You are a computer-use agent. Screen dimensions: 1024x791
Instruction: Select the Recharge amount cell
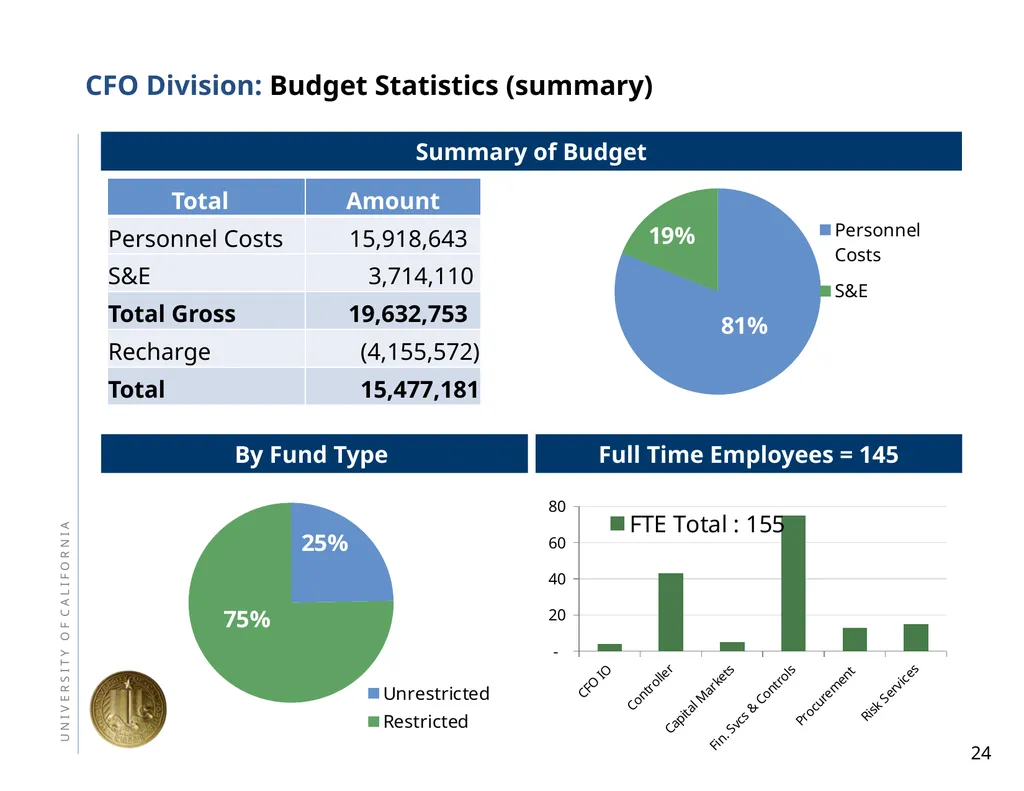393,351
